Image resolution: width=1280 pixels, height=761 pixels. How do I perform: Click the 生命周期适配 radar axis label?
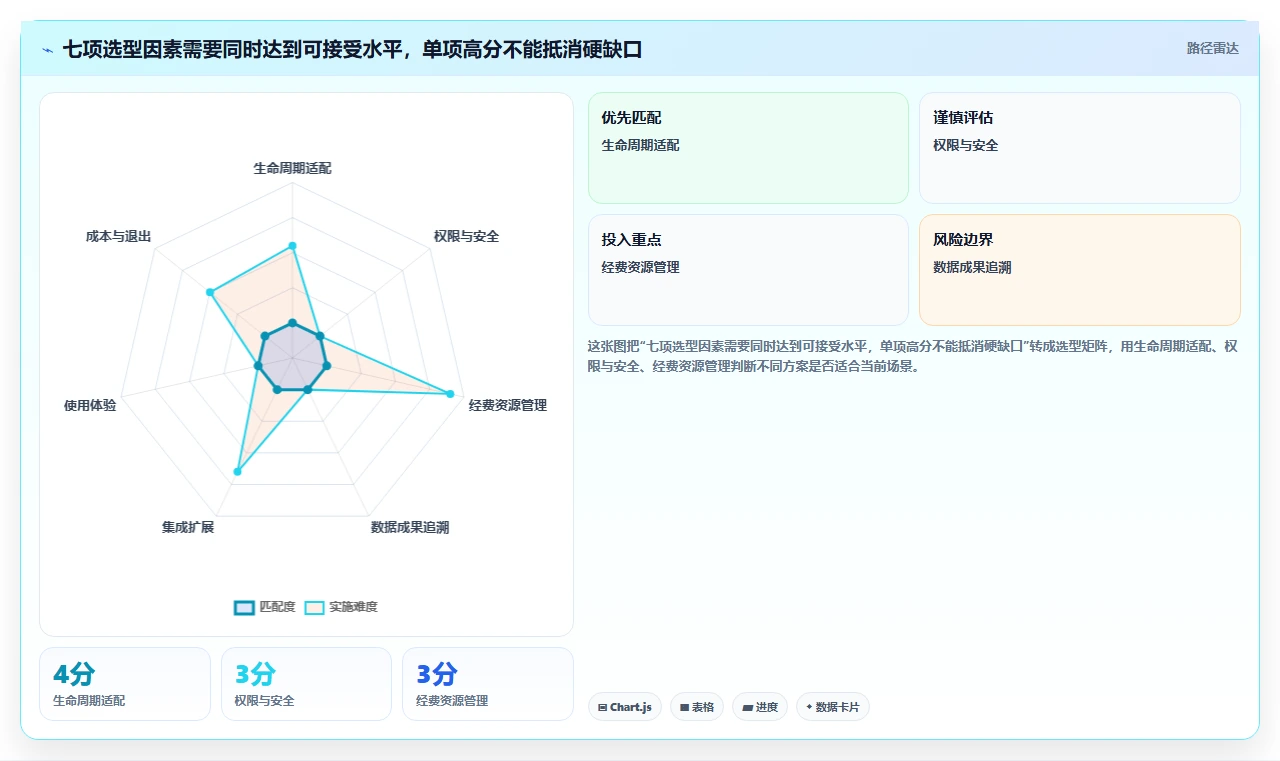click(292, 168)
